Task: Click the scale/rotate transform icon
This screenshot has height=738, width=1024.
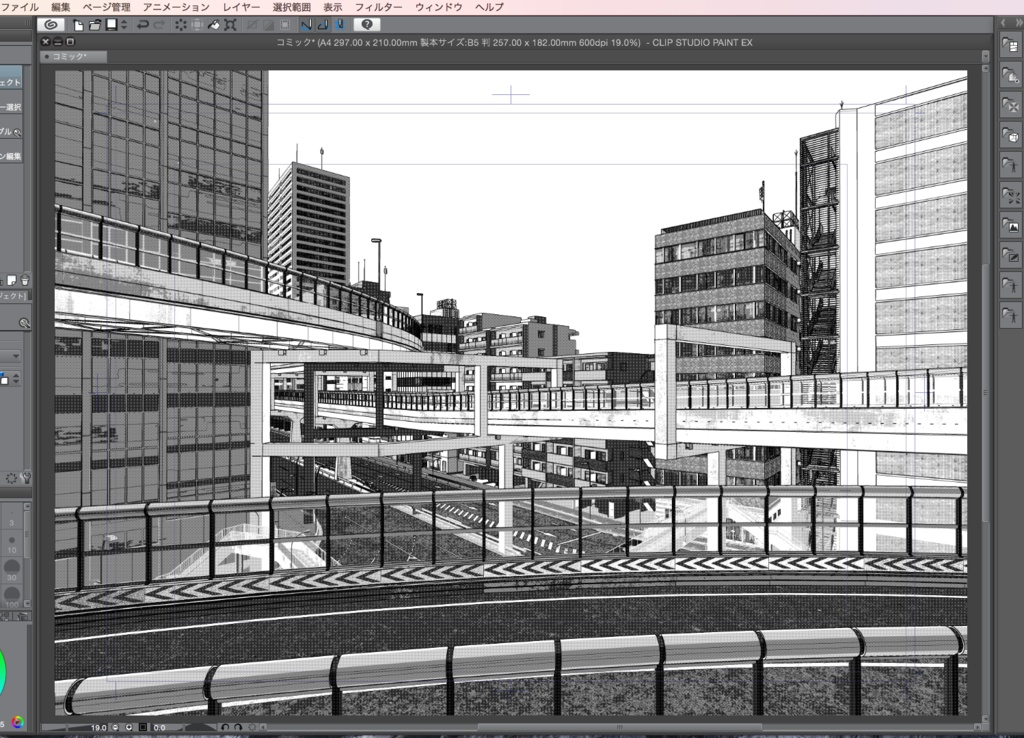Action: click(230, 25)
